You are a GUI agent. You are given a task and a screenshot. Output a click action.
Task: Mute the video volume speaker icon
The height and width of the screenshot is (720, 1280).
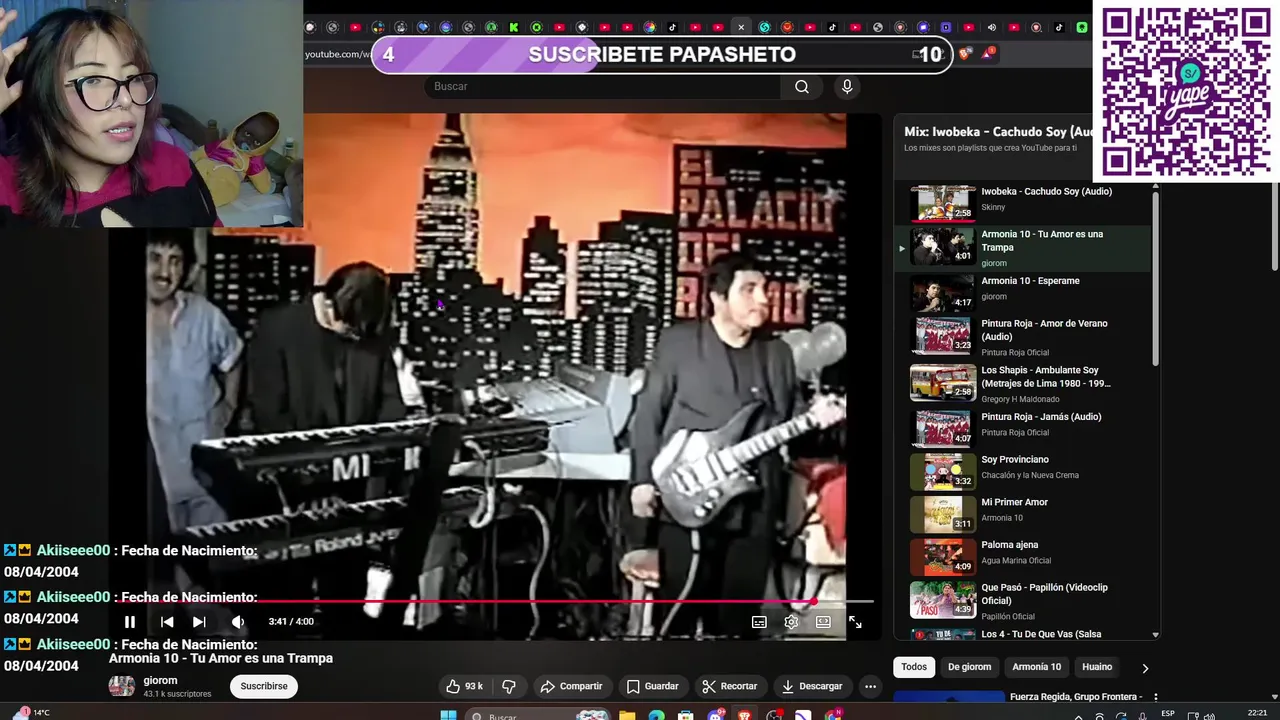pyautogui.click(x=238, y=622)
